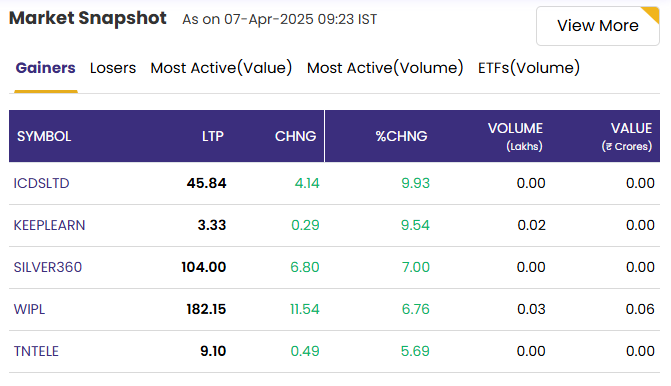Screen dimensions: 671x386
Task: Click the VOLUME (Lakhs) column header
Action: pyautogui.click(x=515, y=137)
